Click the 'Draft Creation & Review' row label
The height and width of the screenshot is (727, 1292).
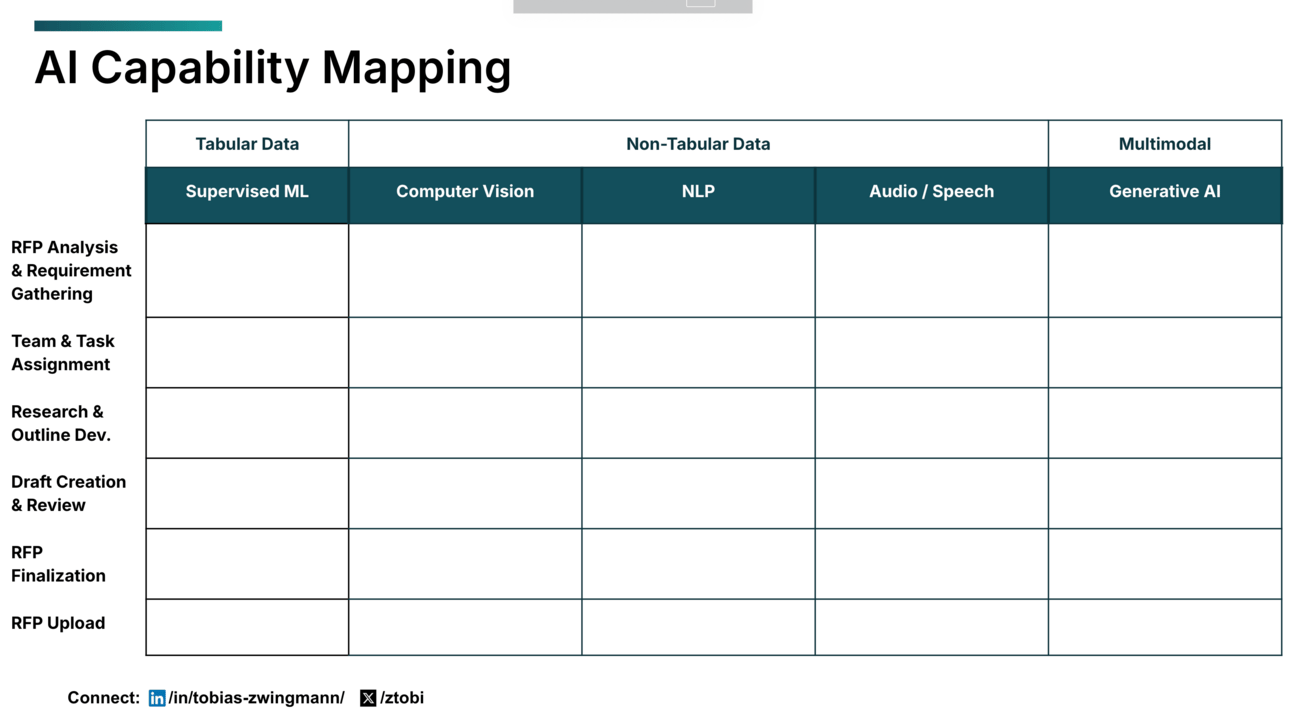(x=69, y=493)
